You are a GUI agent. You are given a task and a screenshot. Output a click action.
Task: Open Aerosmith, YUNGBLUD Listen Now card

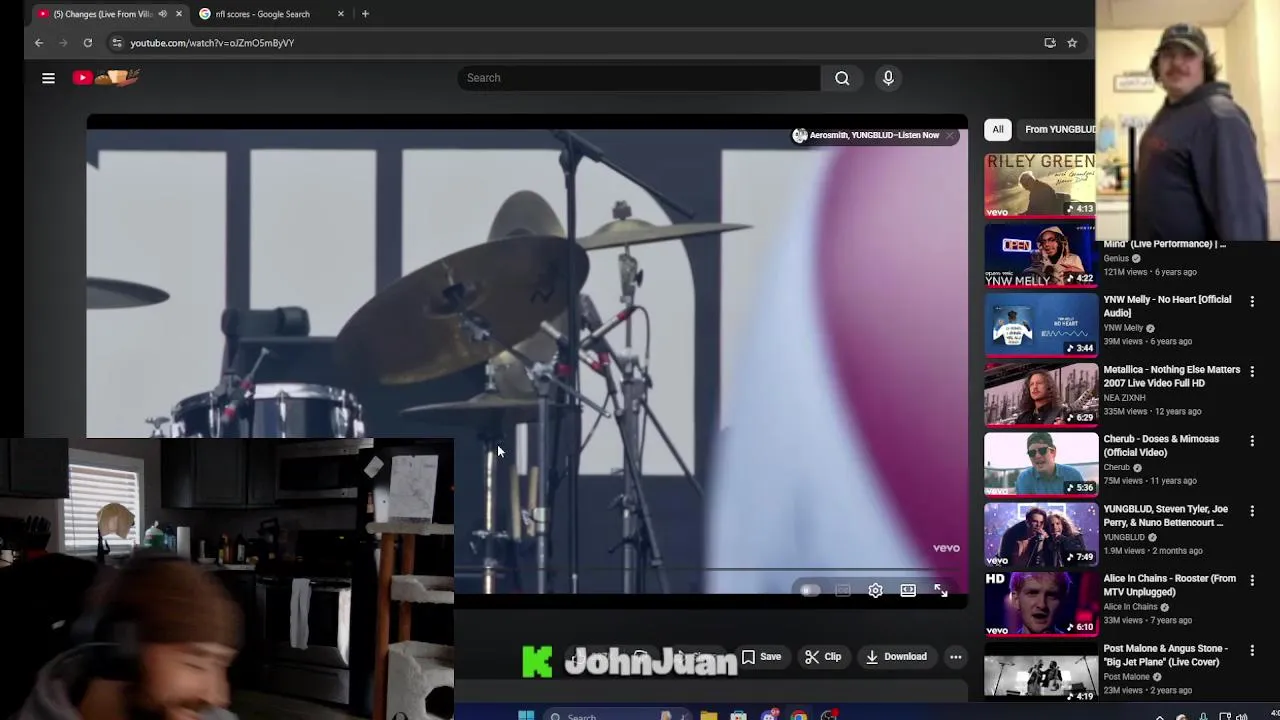[866, 135]
